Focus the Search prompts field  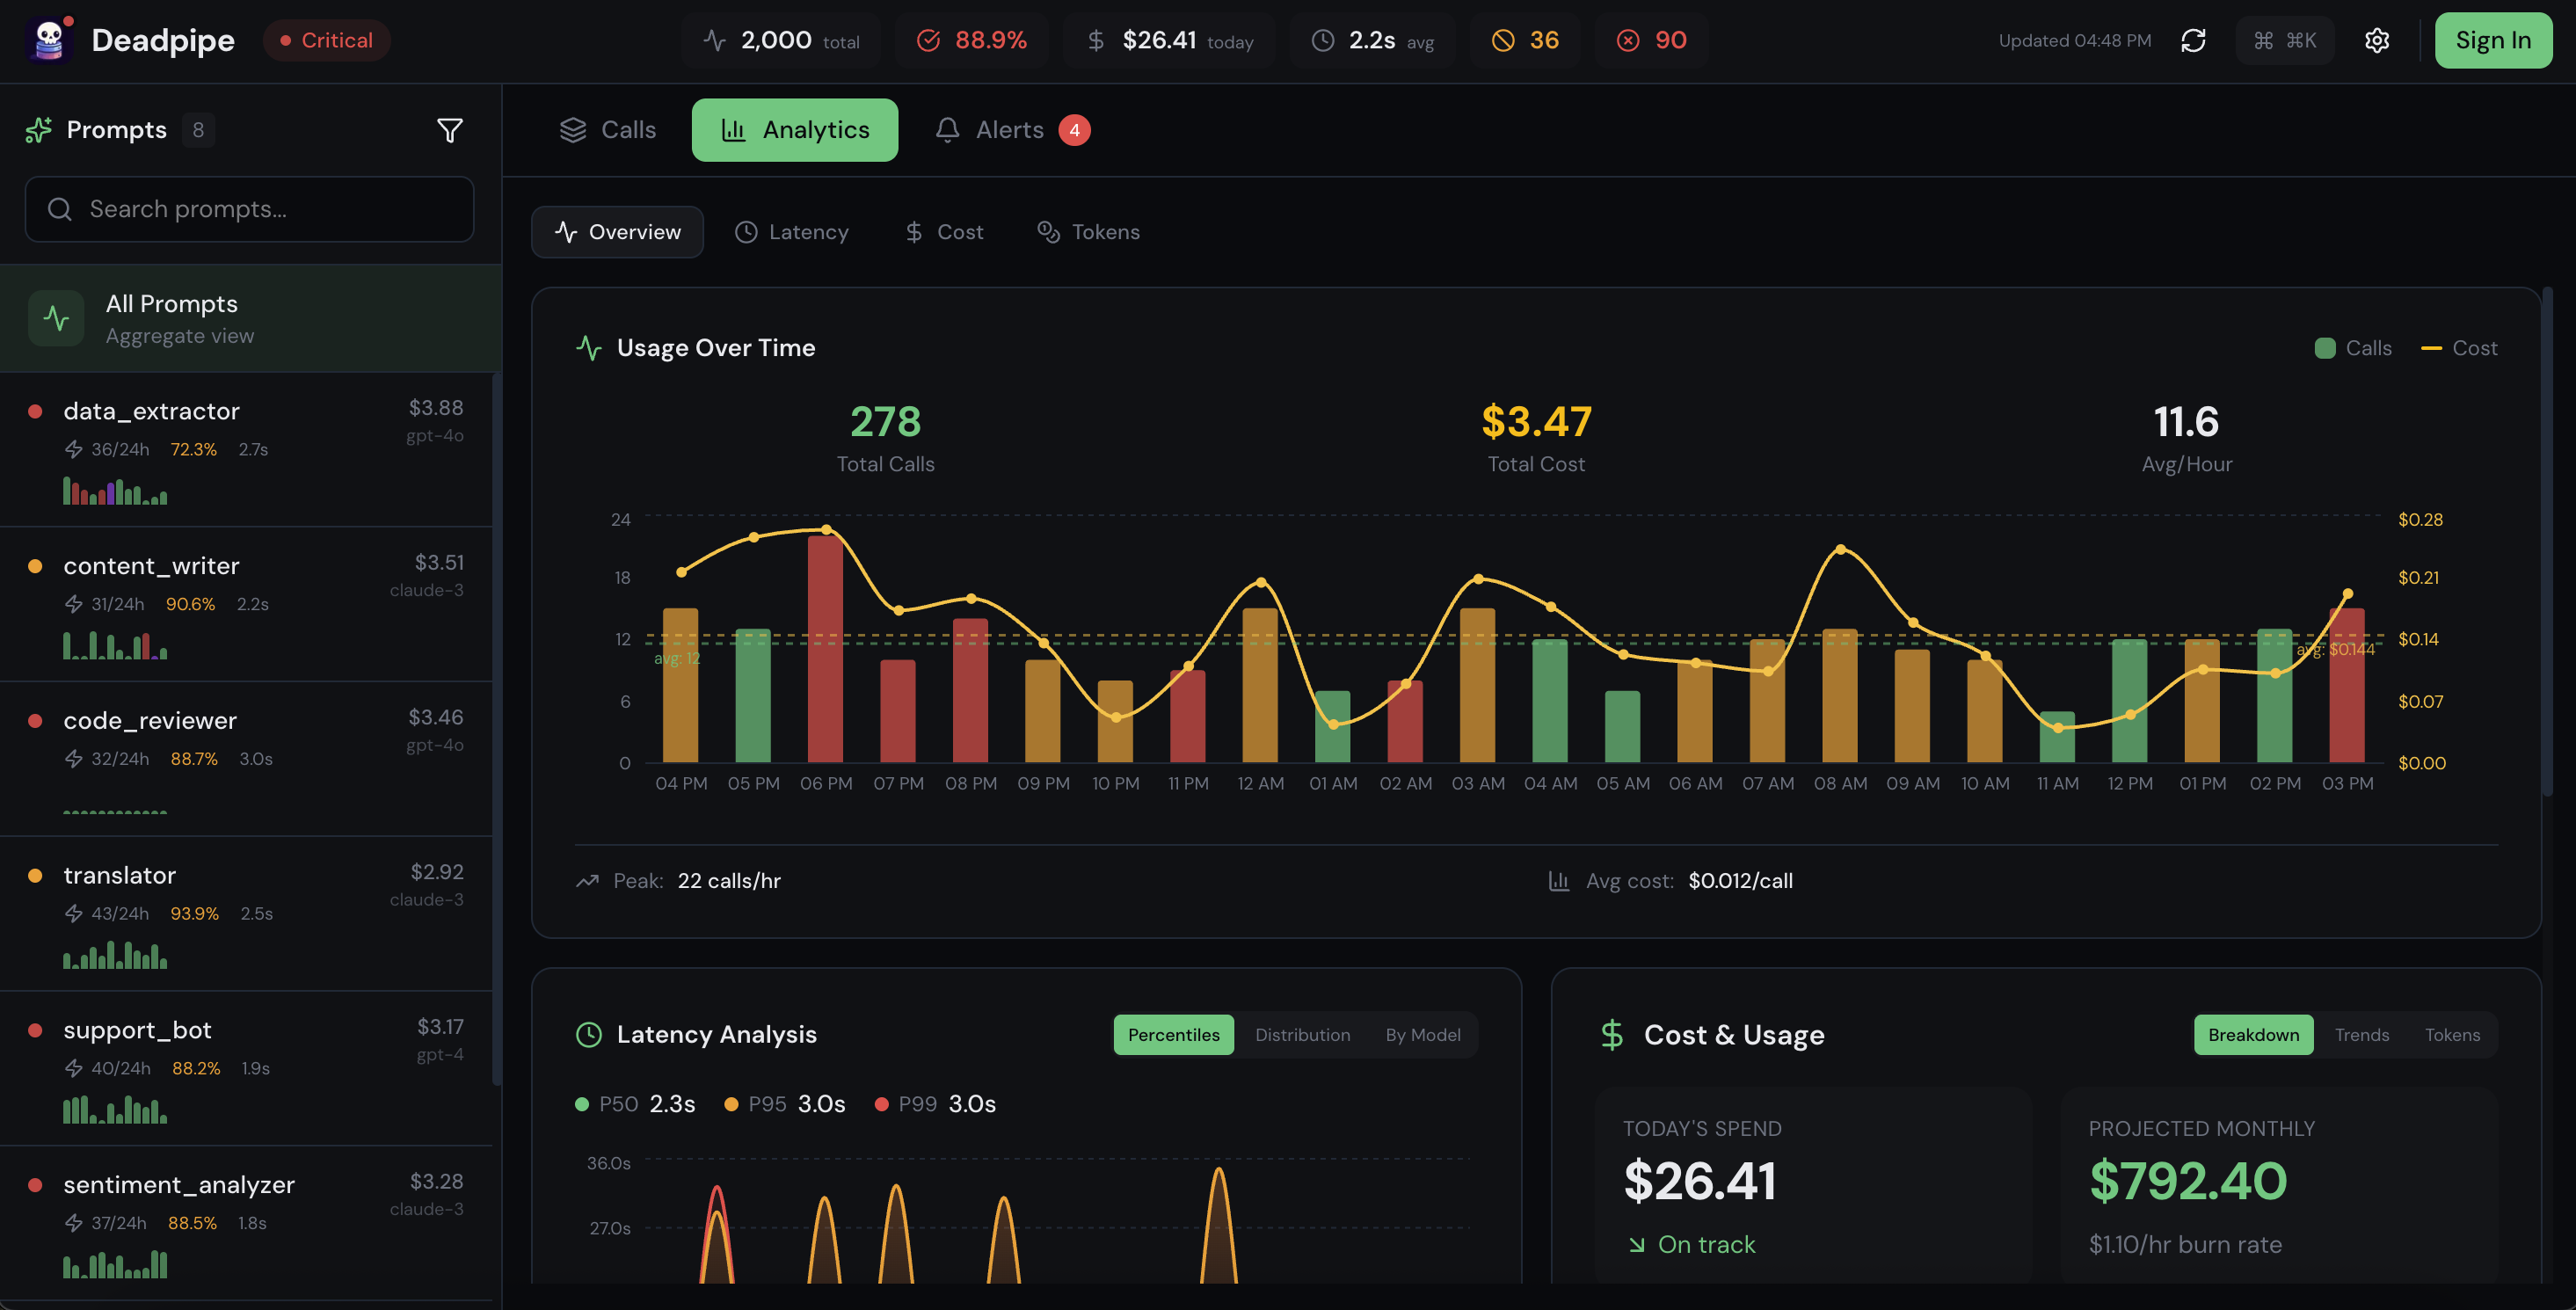(x=250, y=209)
